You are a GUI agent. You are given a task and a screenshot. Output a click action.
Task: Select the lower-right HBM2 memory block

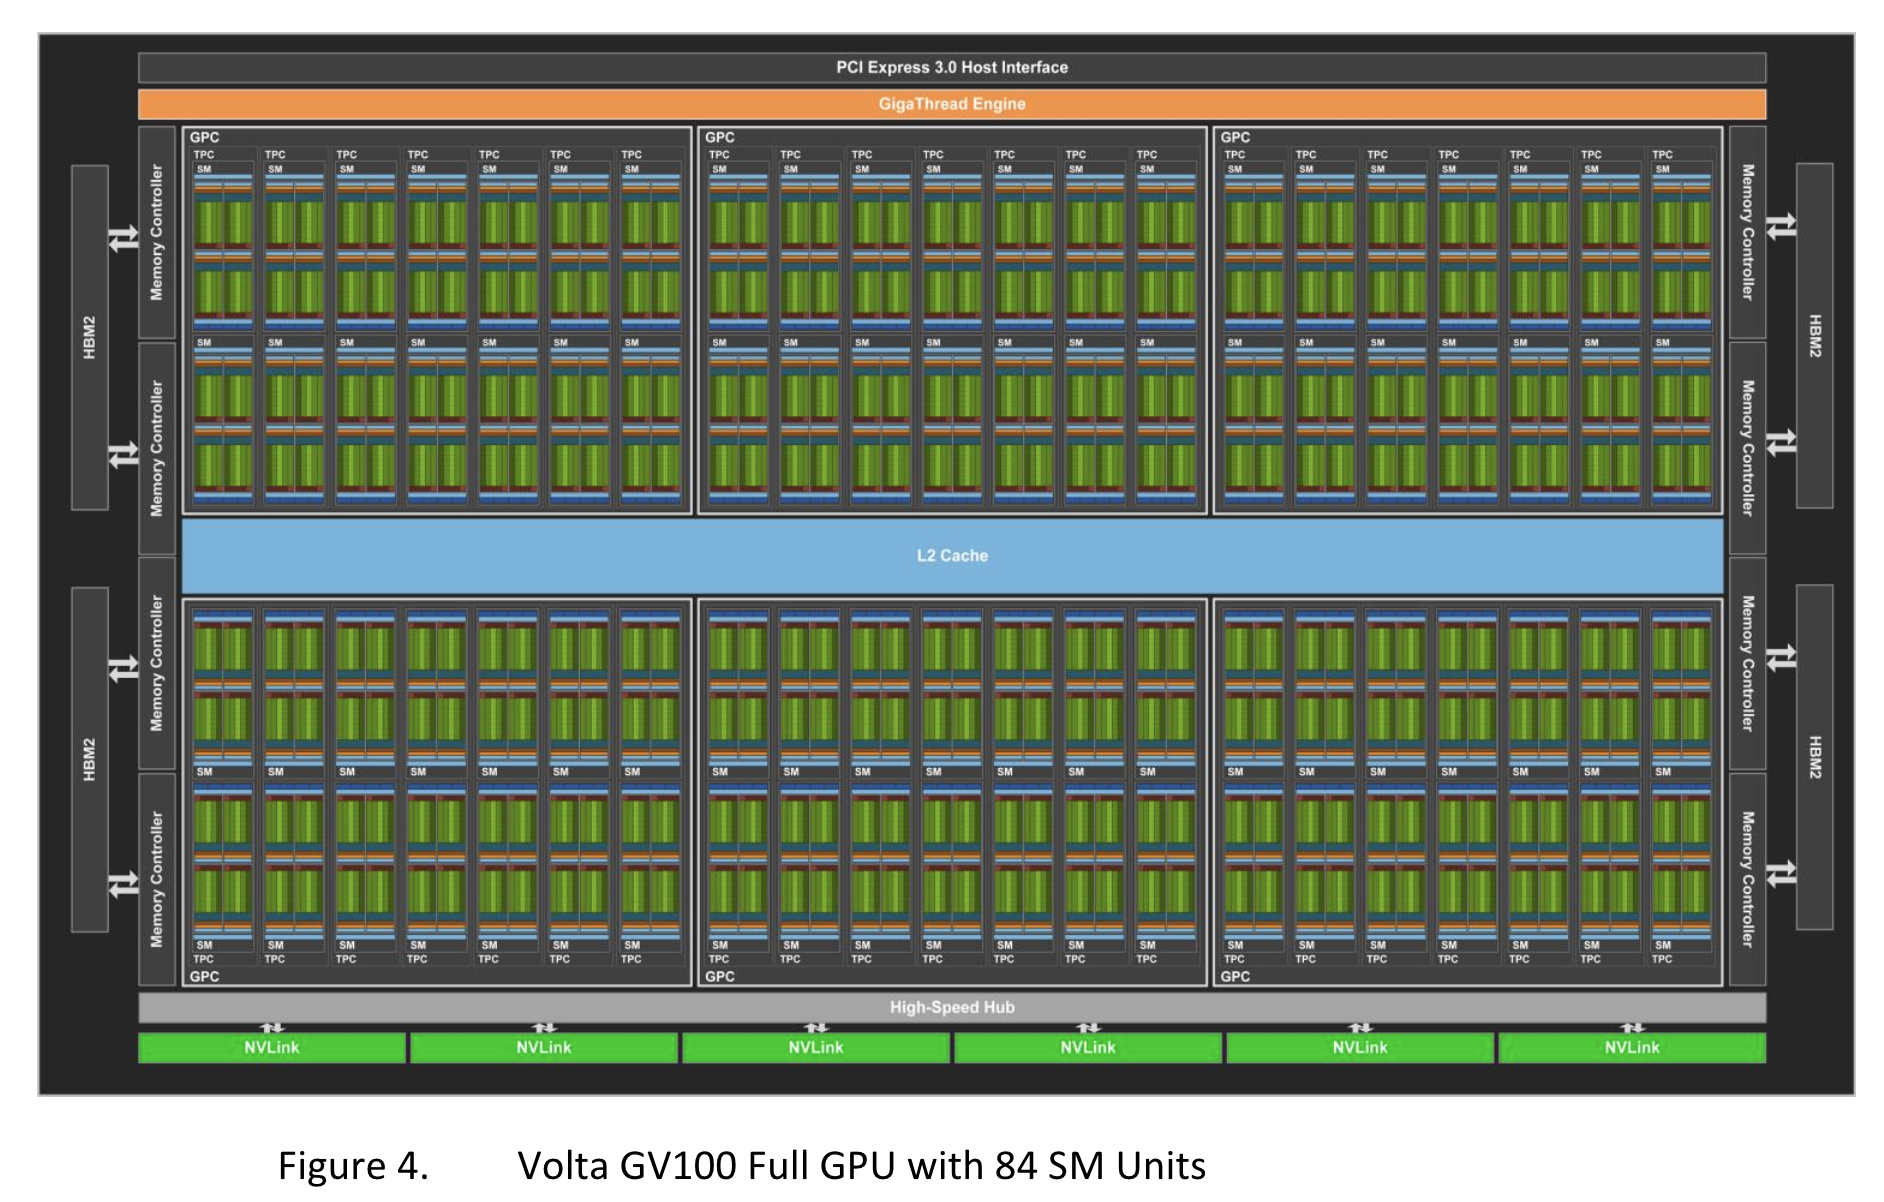tap(1815, 757)
